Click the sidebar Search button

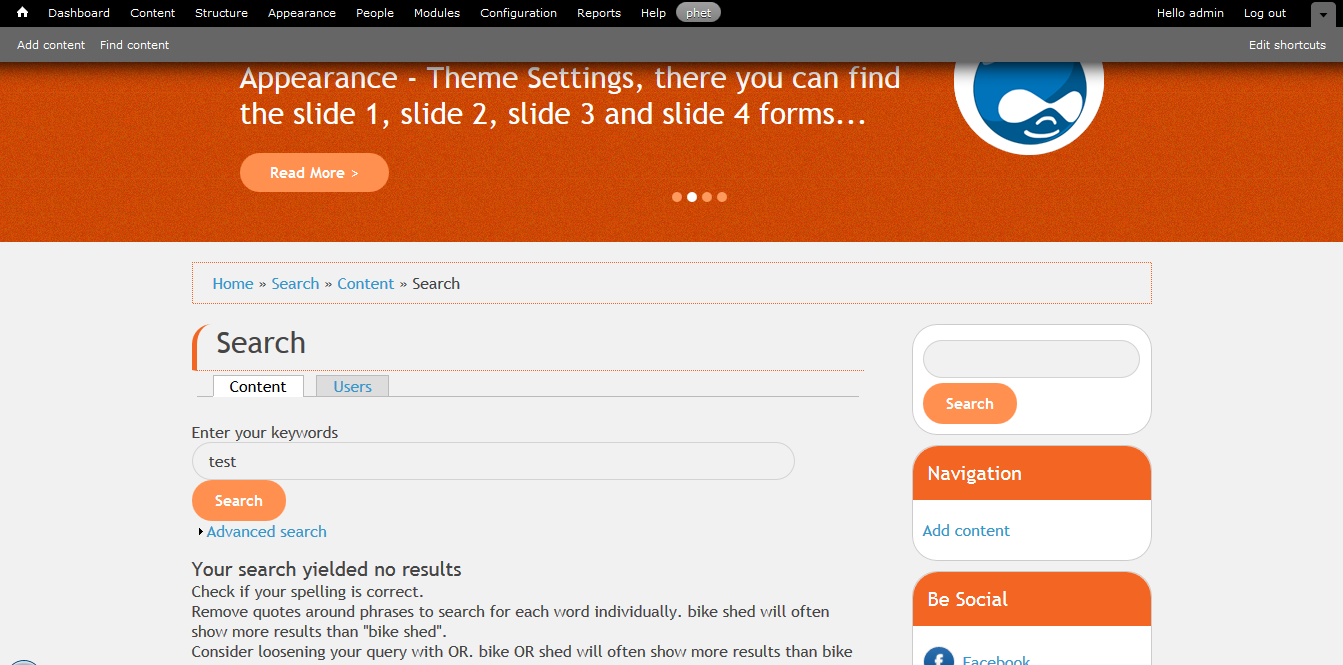[x=970, y=404]
